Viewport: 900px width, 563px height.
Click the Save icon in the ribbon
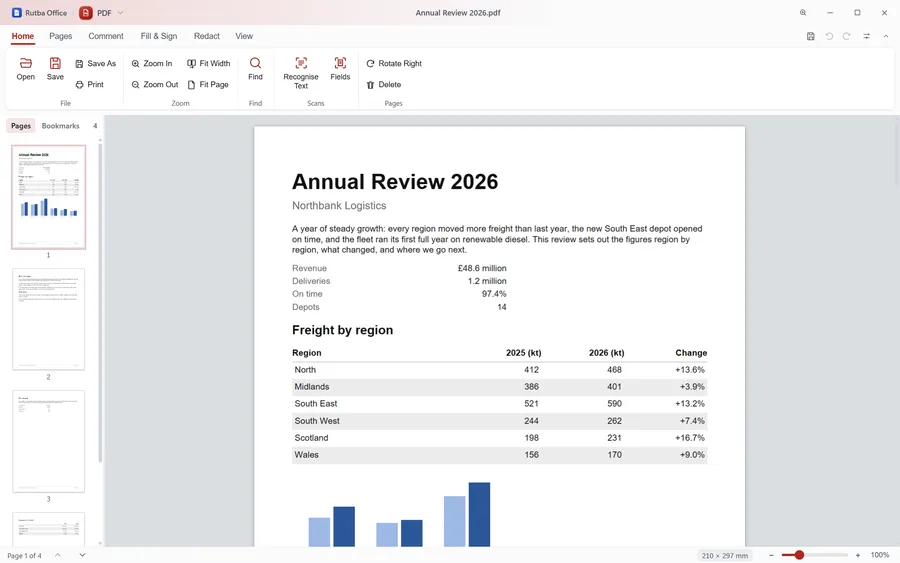[x=55, y=69]
